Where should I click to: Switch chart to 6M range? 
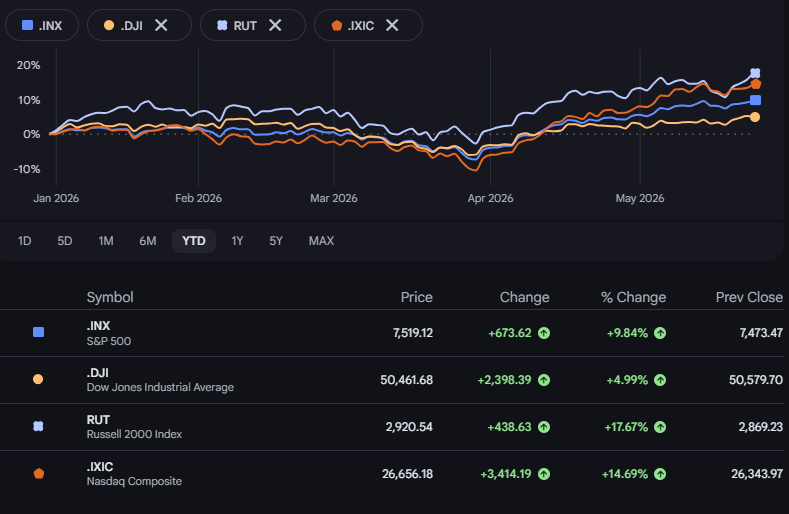(148, 241)
